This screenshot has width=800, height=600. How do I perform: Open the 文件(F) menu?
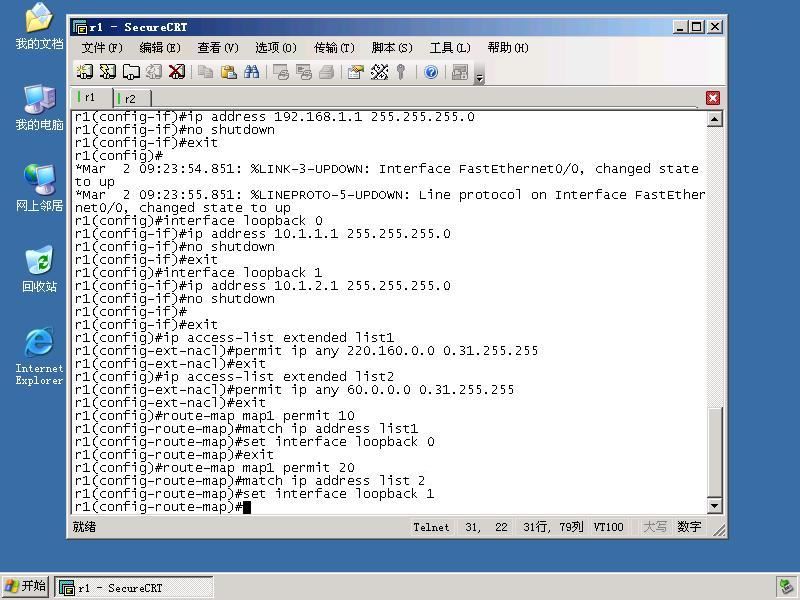click(102, 48)
